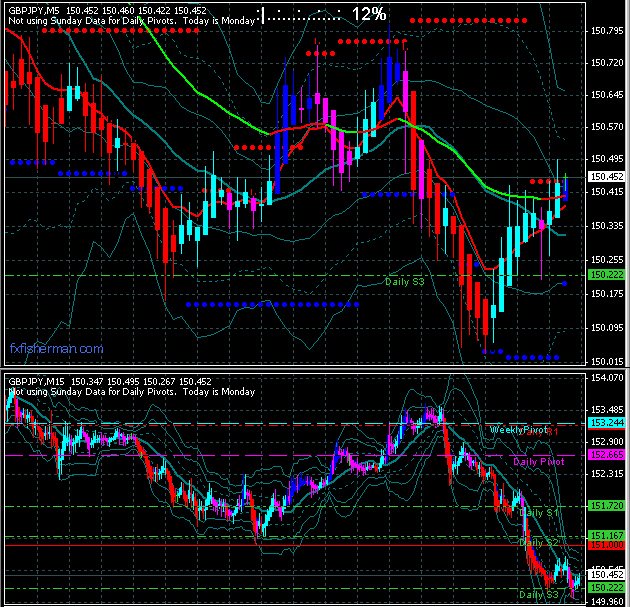Click the green 151.167 level tag
Image resolution: width=630 pixels, height=607 pixels.
click(x=607, y=535)
